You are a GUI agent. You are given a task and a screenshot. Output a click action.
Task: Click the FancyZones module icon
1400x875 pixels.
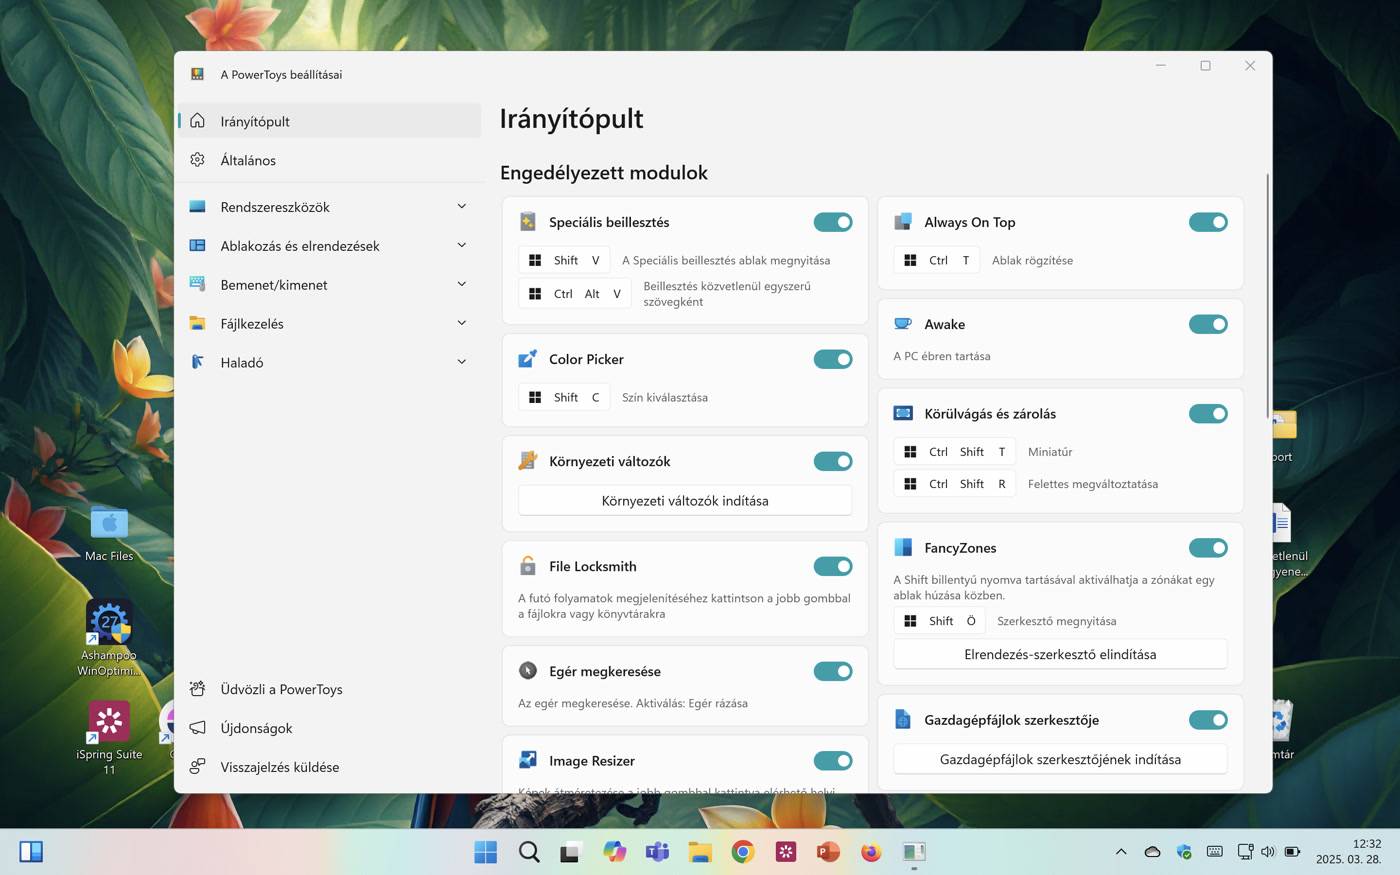click(903, 547)
